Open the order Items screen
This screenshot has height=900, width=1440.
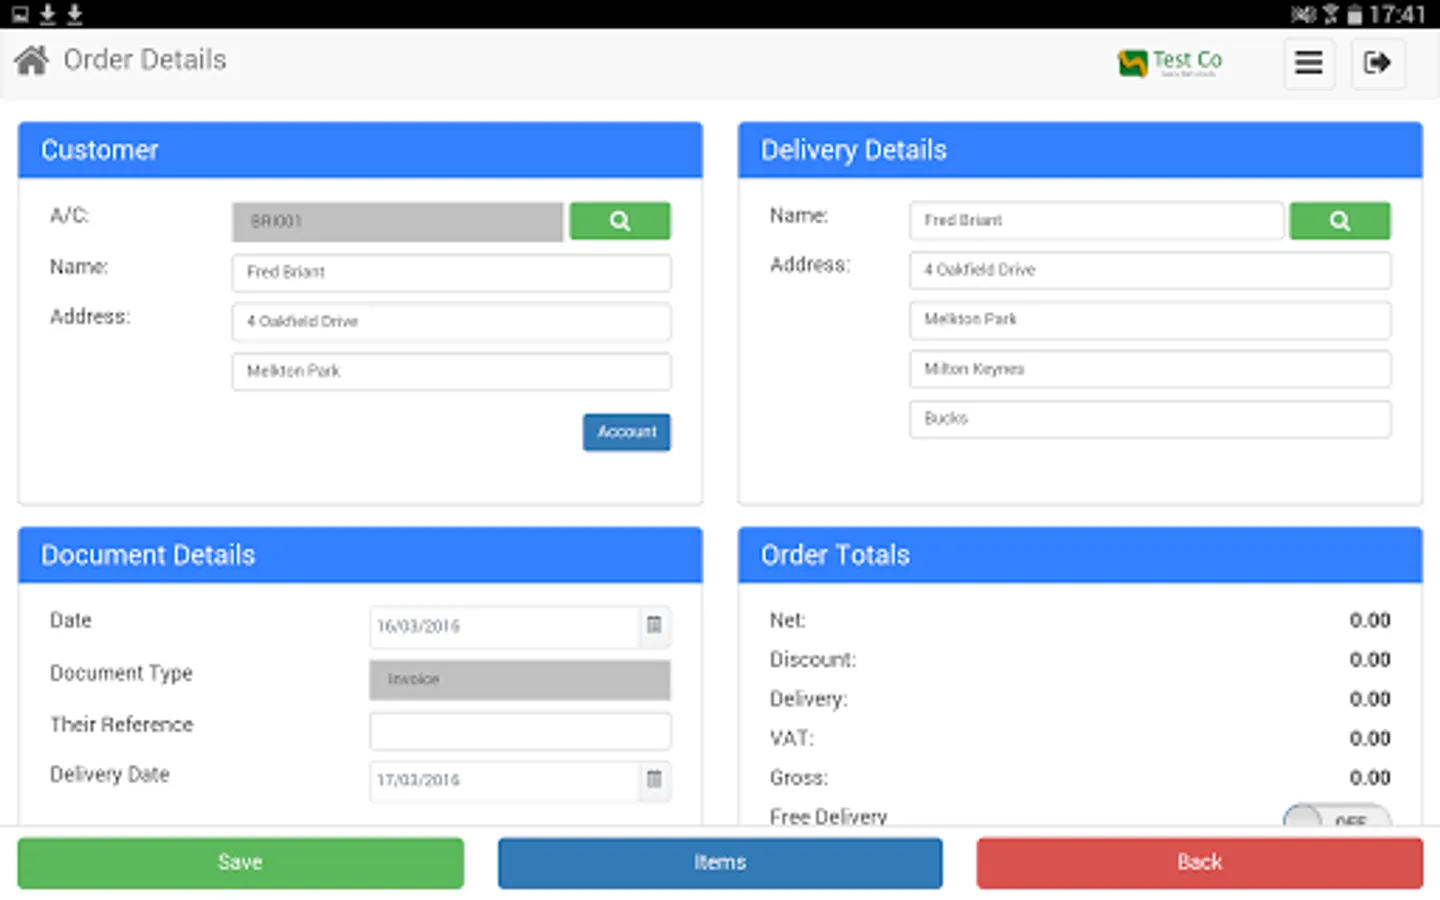tap(719, 862)
